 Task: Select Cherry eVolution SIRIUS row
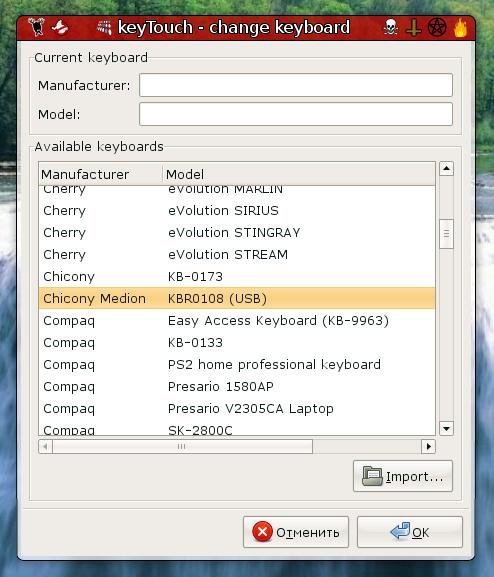tap(237, 210)
